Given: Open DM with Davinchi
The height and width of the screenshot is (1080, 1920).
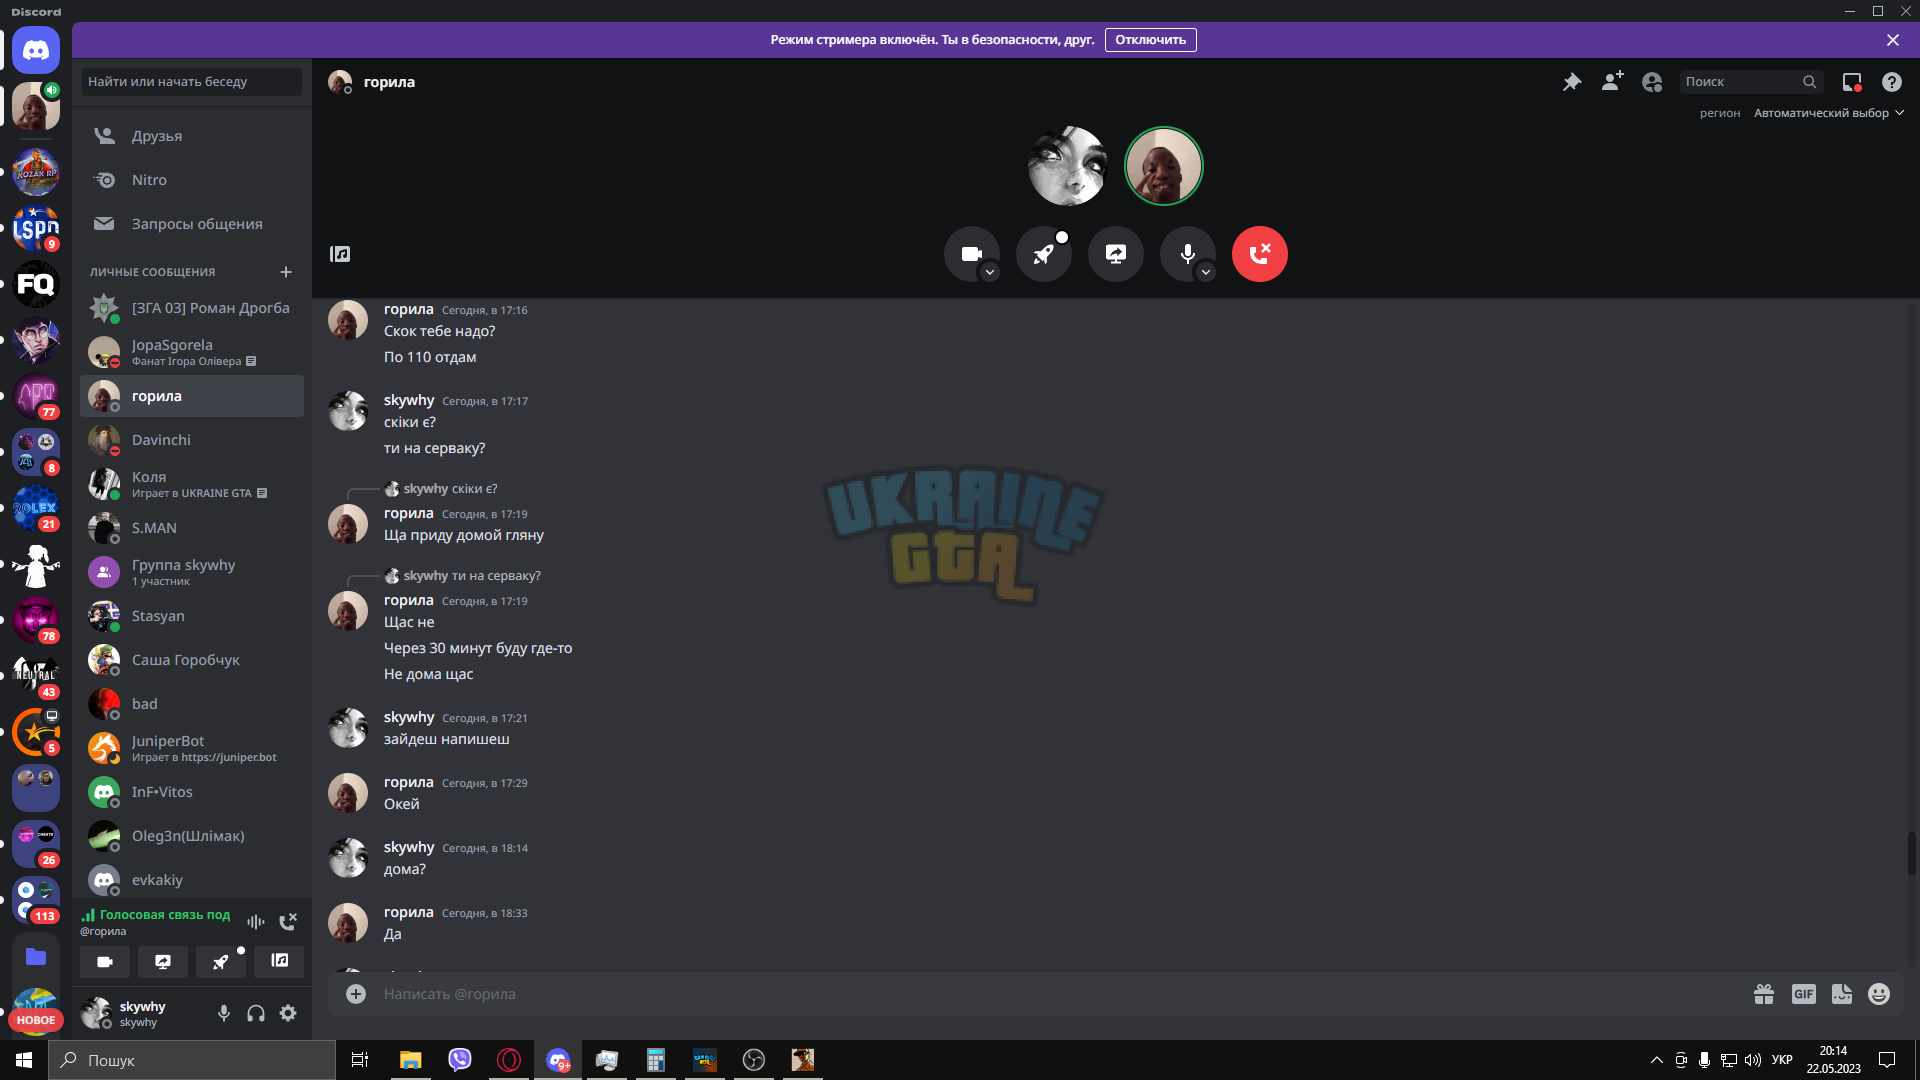Looking at the screenshot, I should coord(192,440).
